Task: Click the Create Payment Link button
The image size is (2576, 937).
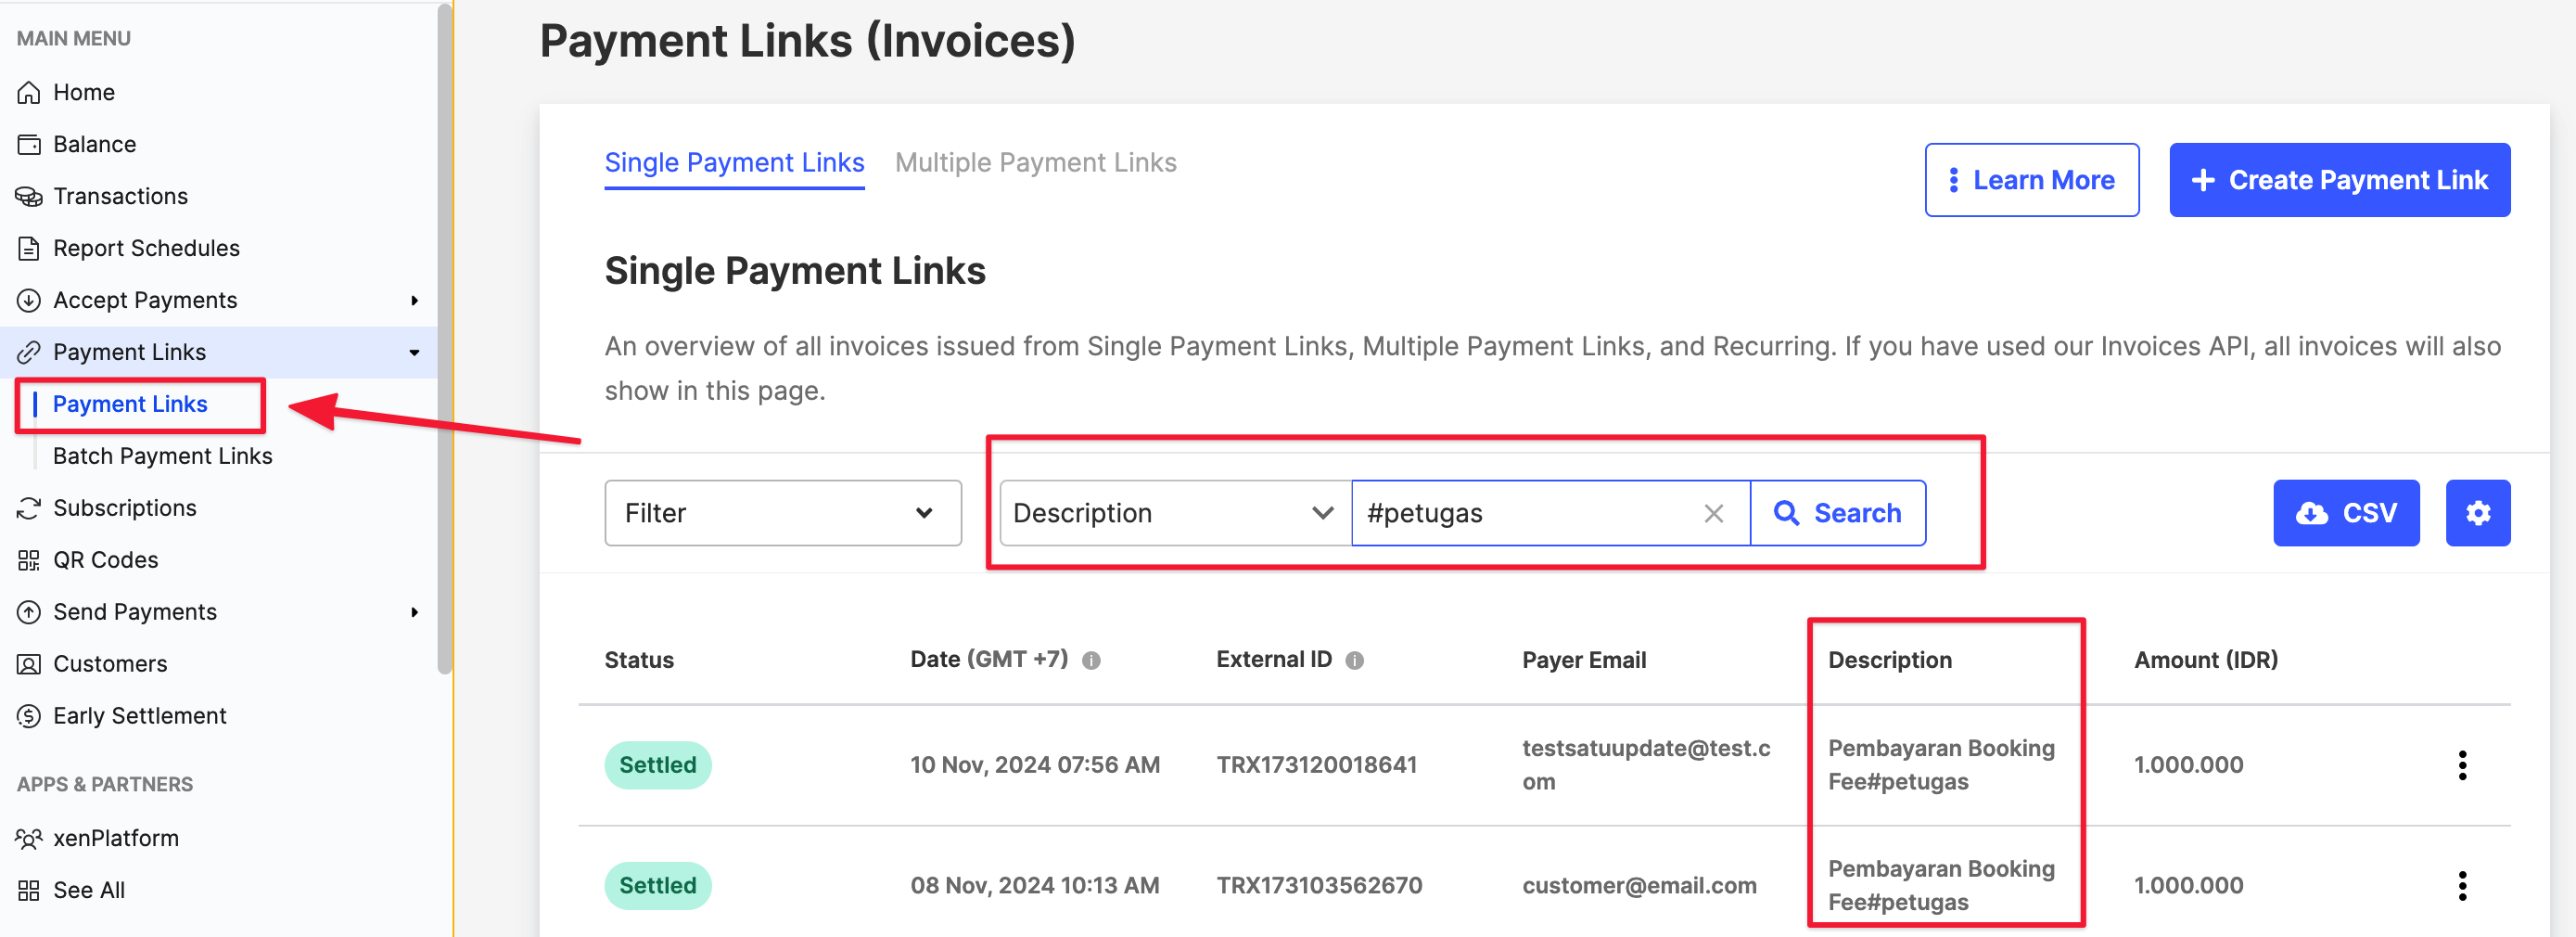Action: click(x=2339, y=180)
